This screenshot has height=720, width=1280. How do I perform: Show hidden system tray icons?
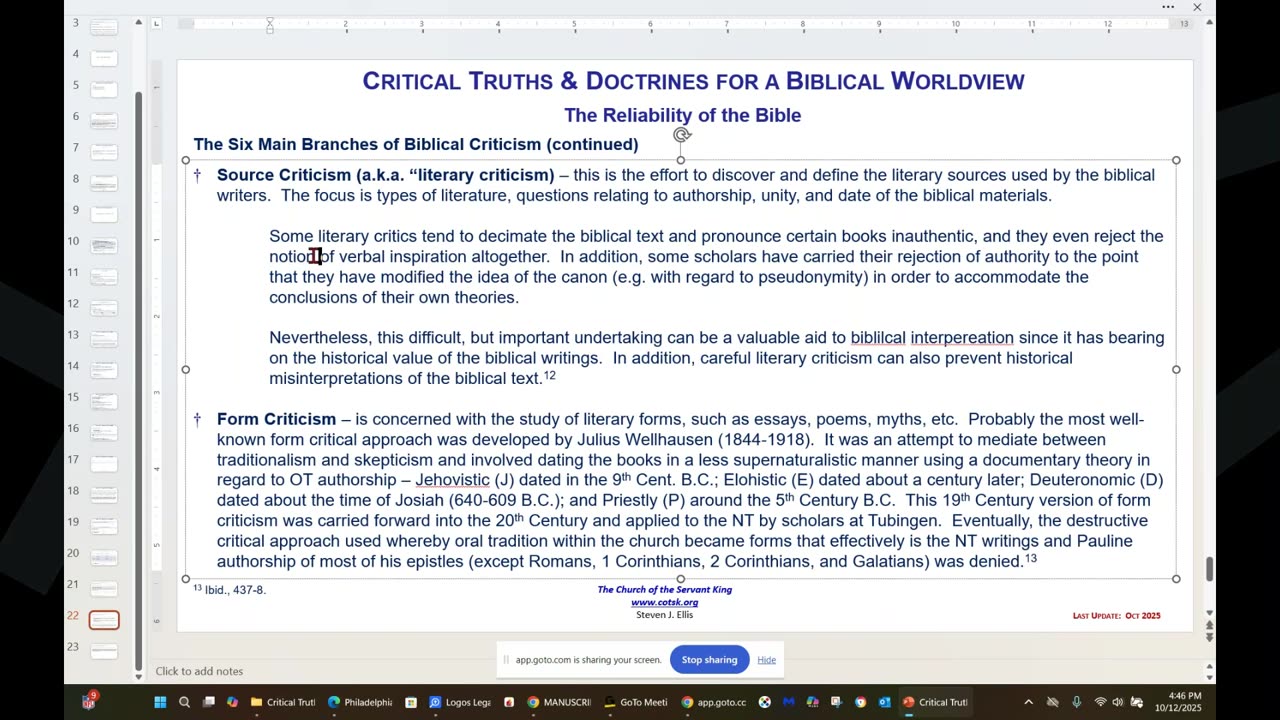pyautogui.click(x=1028, y=702)
